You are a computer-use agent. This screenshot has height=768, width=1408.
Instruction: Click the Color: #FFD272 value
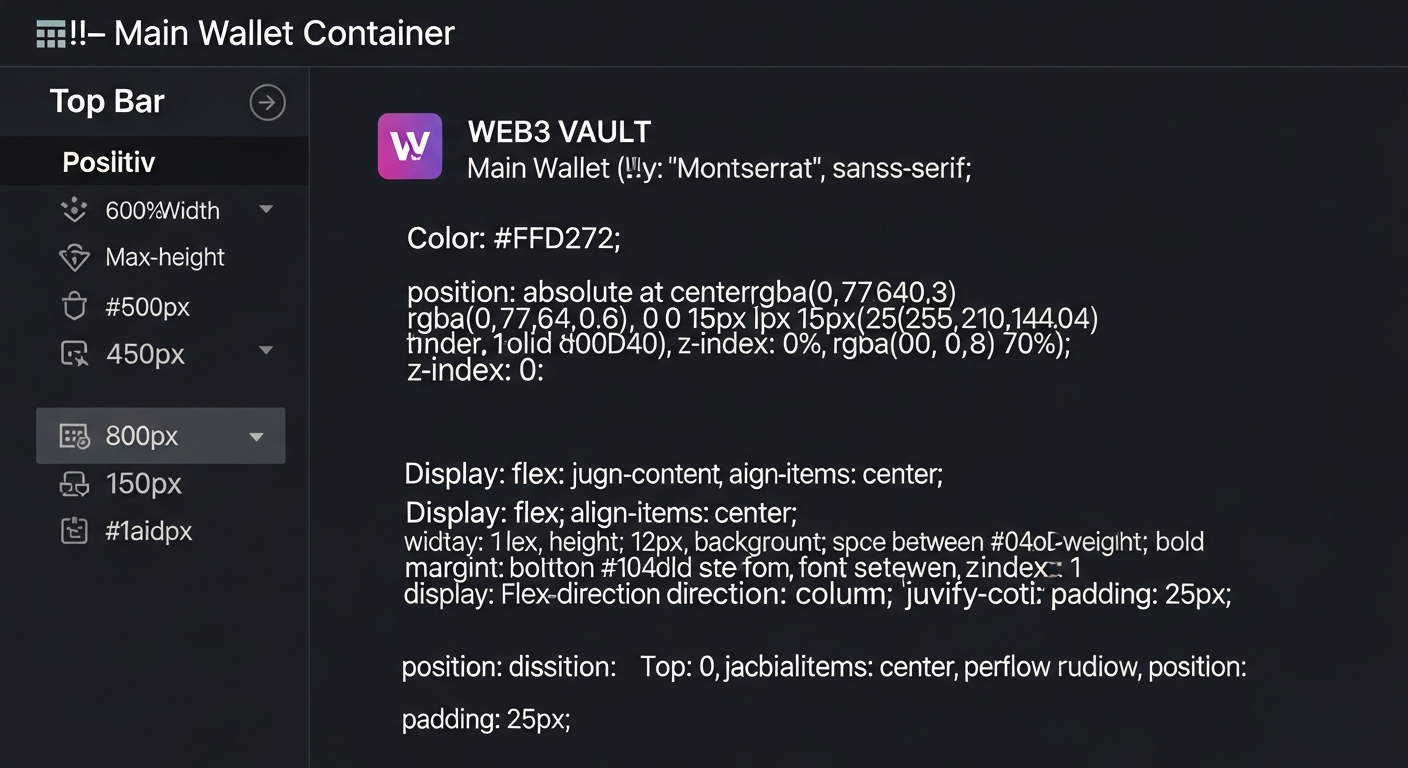pyautogui.click(x=513, y=238)
